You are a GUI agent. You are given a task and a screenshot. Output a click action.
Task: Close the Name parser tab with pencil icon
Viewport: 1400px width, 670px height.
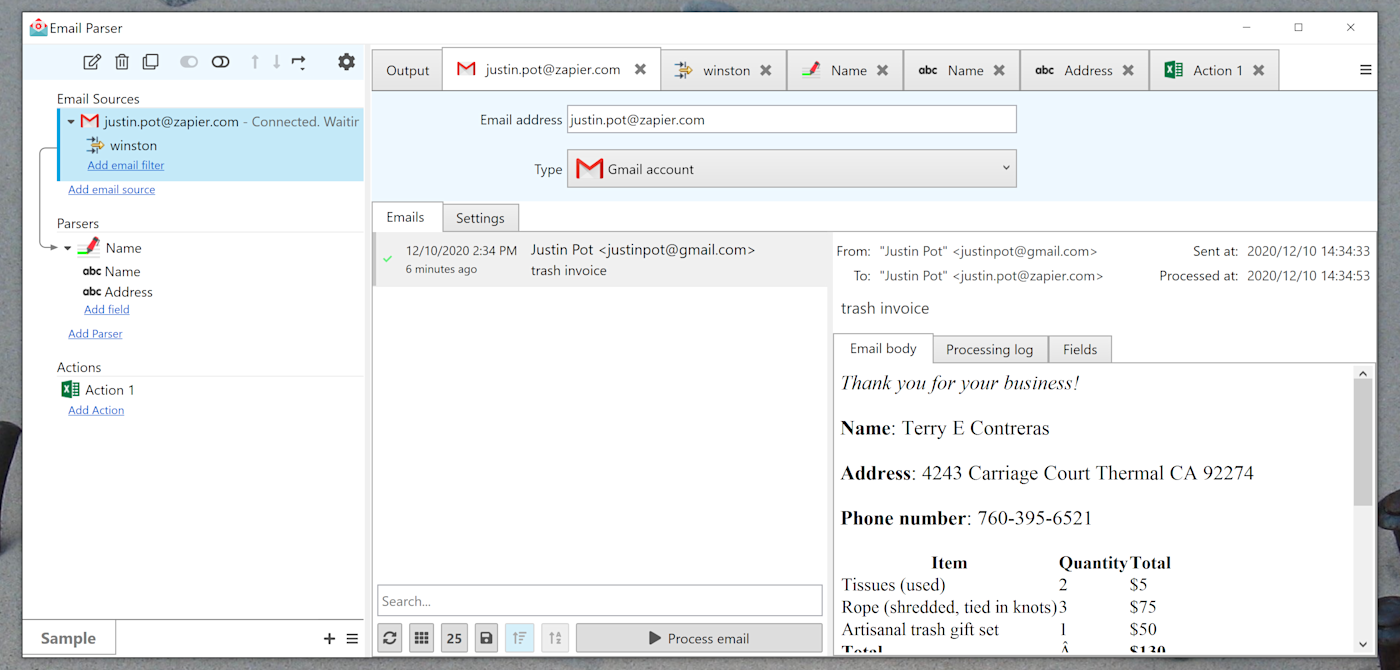click(x=883, y=70)
